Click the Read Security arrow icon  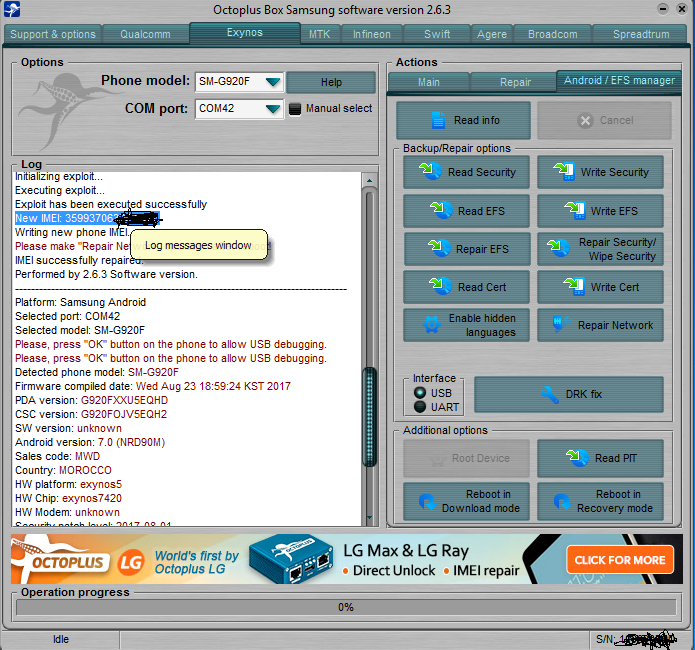click(430, 171)
